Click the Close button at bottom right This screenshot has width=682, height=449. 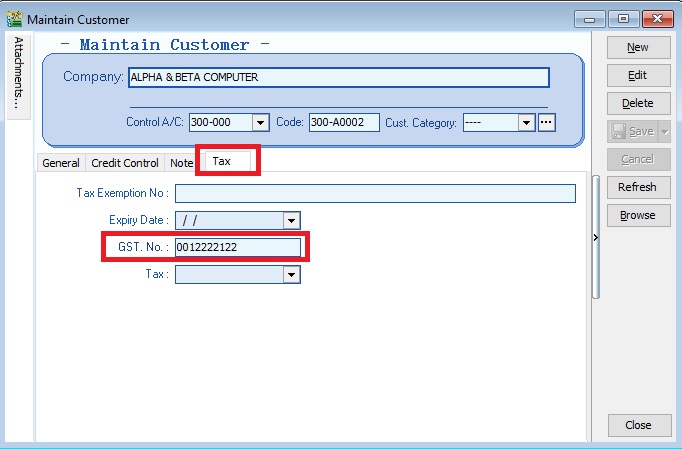click(x=637, y=425)
